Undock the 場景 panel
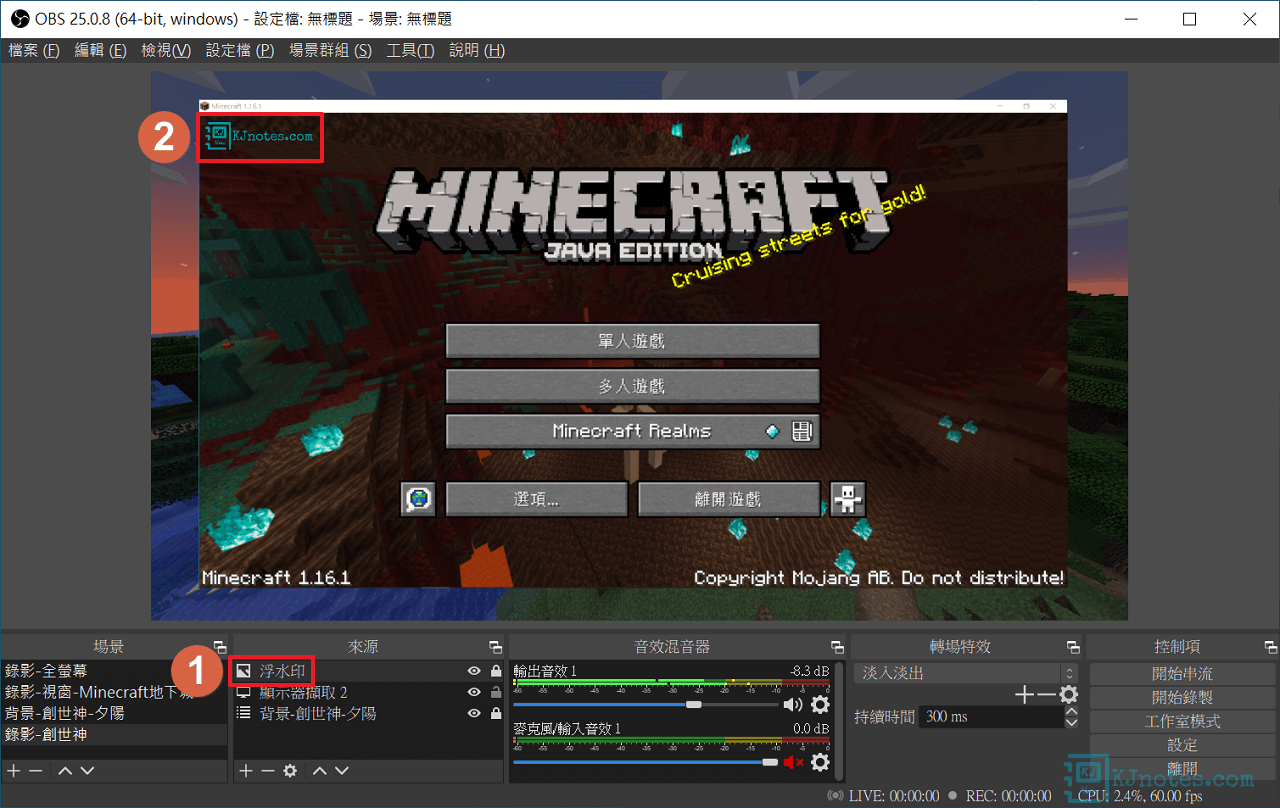The width and height of the screenshot is (1280, 808). point(220,648)
